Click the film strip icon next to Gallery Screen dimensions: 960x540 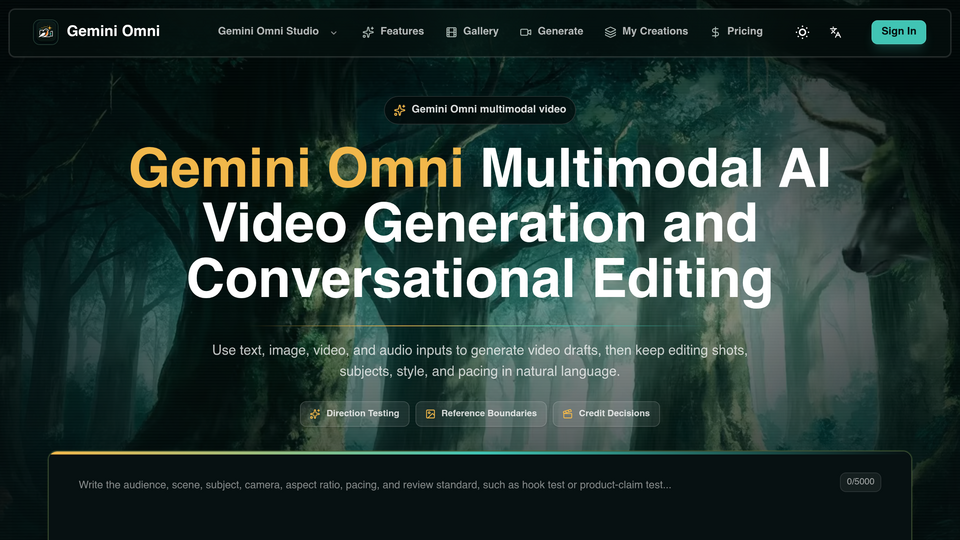pyautogui.click(x=451, y=32)
